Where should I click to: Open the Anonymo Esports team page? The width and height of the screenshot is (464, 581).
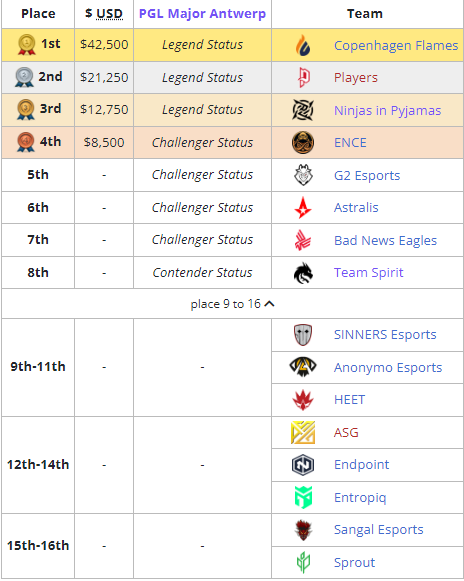(388, 368)
